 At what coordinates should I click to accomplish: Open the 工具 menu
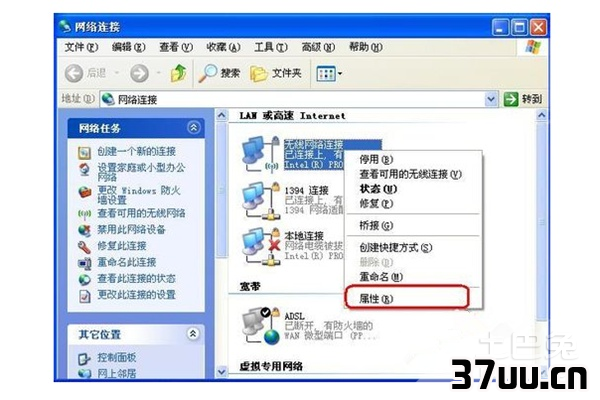271,47
